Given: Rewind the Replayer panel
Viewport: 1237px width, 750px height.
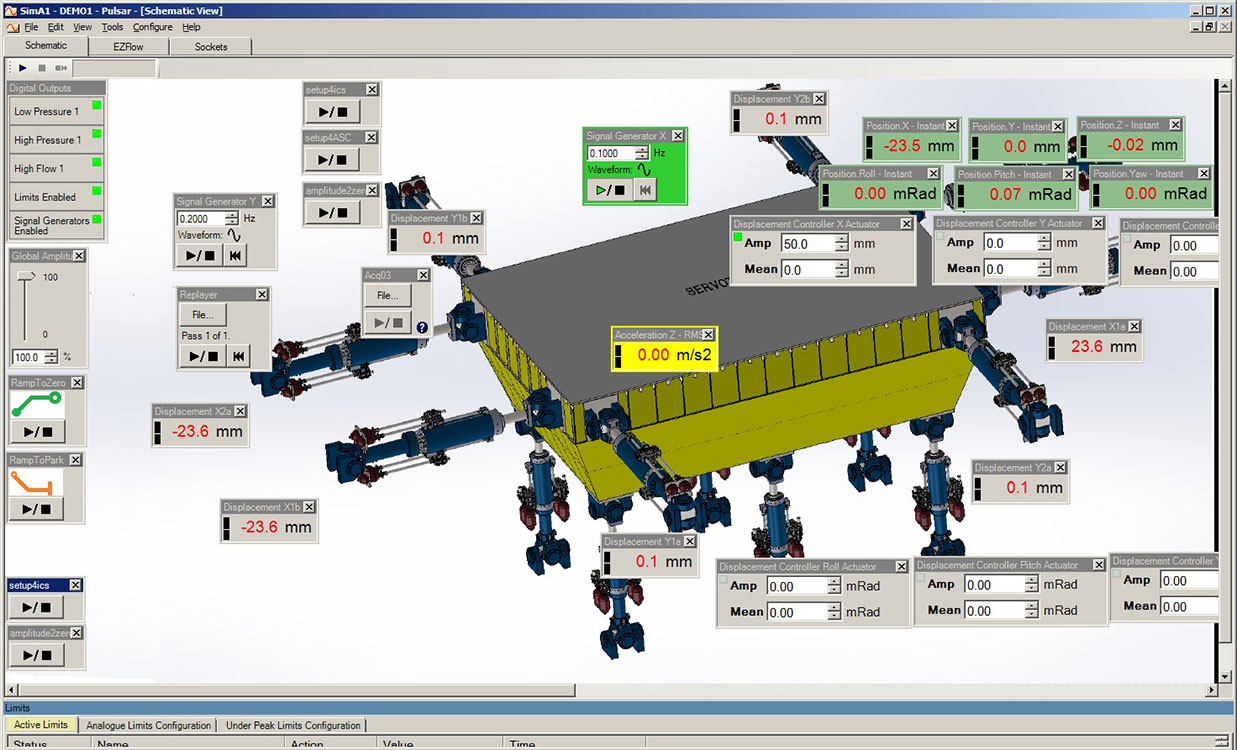Looking at the screenshot, I should [238, 356].
